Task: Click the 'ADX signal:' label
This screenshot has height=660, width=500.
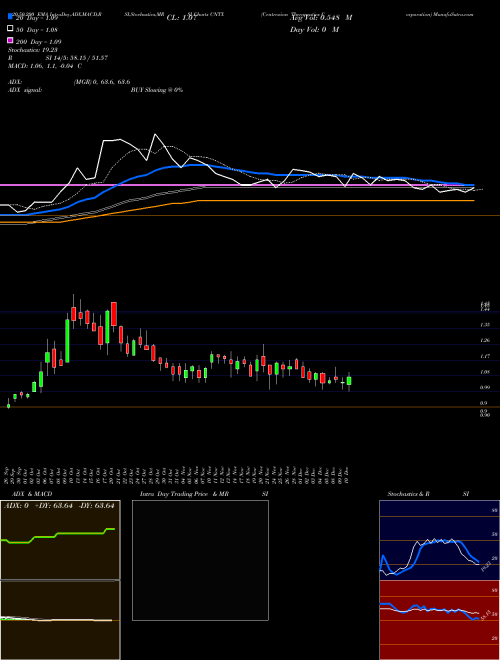Action: coord(25,90)
